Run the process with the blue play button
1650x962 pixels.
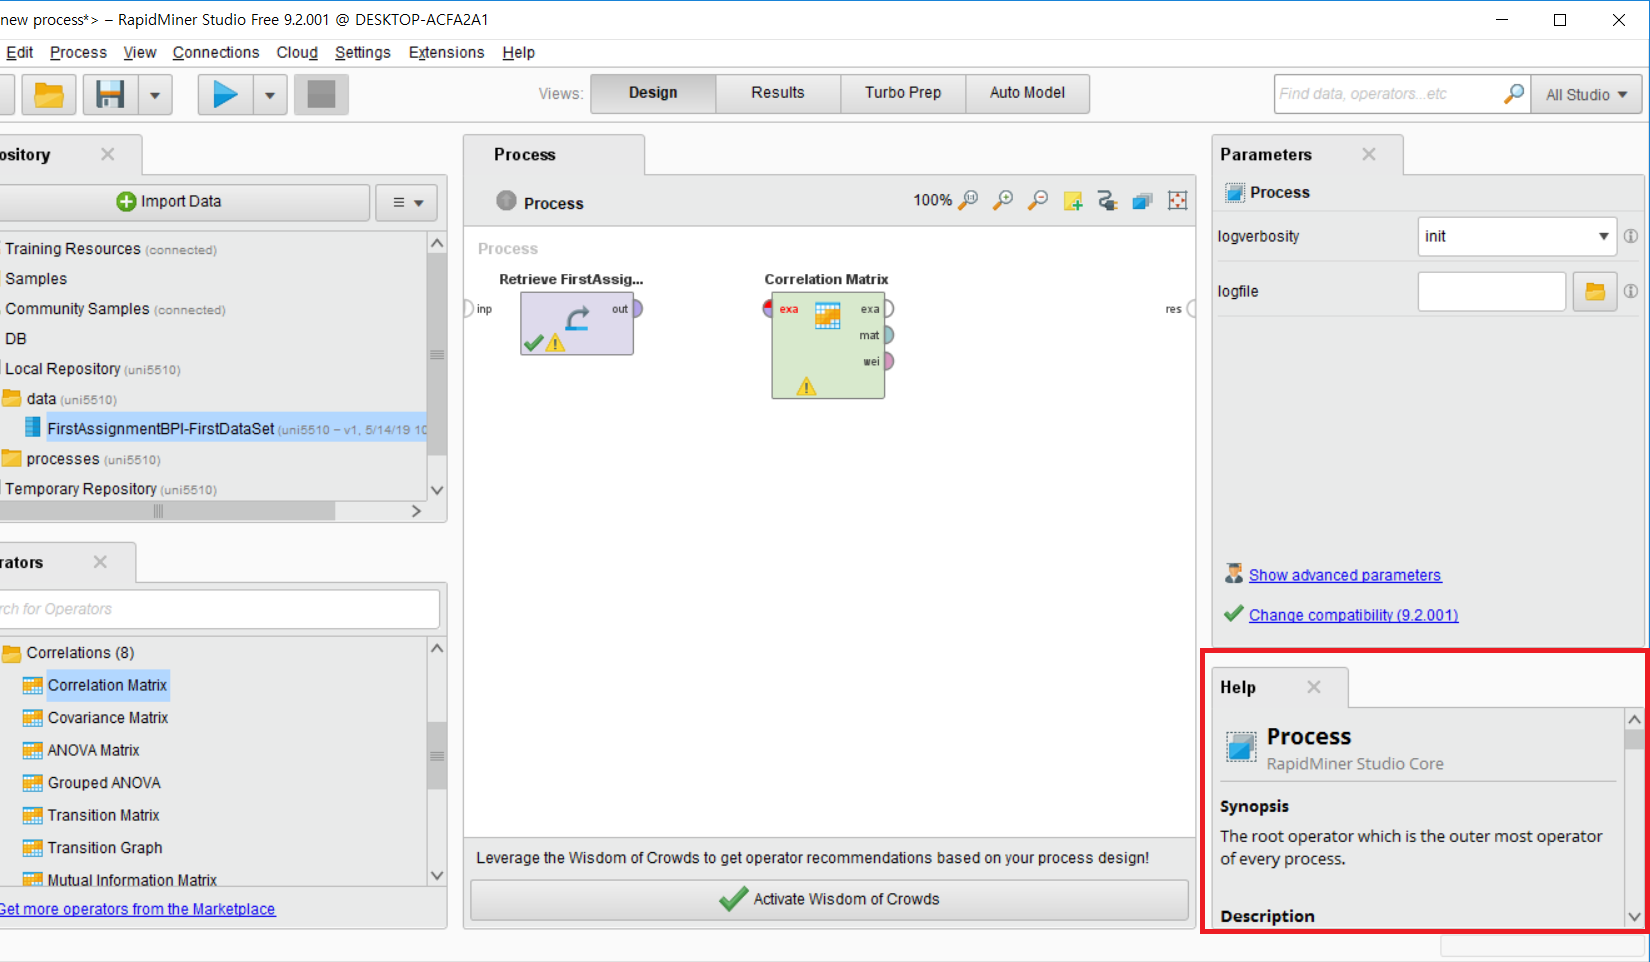(225, 95)
